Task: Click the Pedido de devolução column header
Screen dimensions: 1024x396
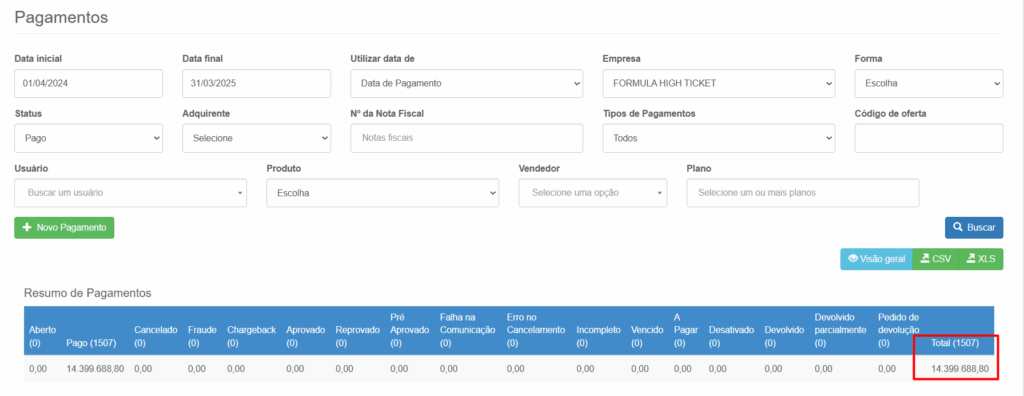Action: click(899, 330)
